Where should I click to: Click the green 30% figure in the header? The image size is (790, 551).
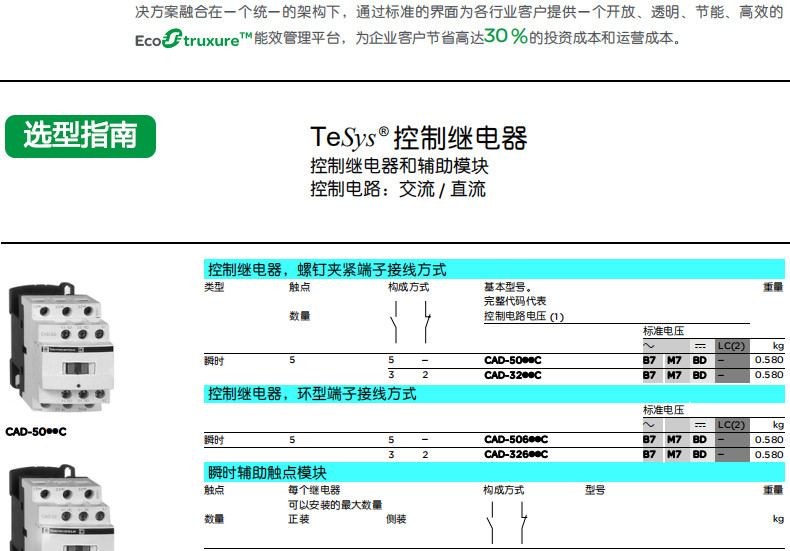click(505, 36)
